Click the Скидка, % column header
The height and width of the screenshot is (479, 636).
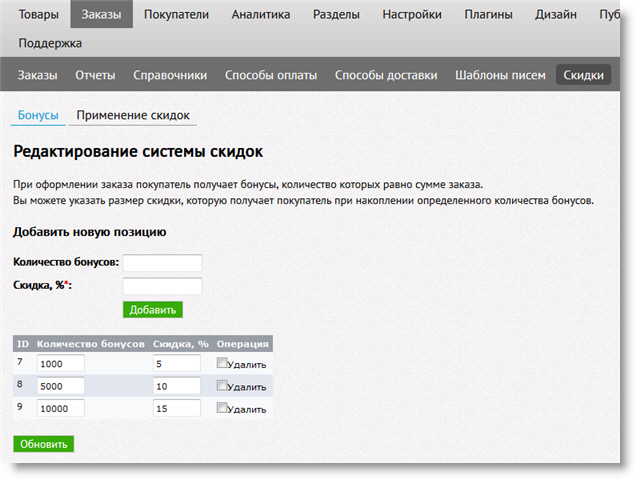point(180,344)
